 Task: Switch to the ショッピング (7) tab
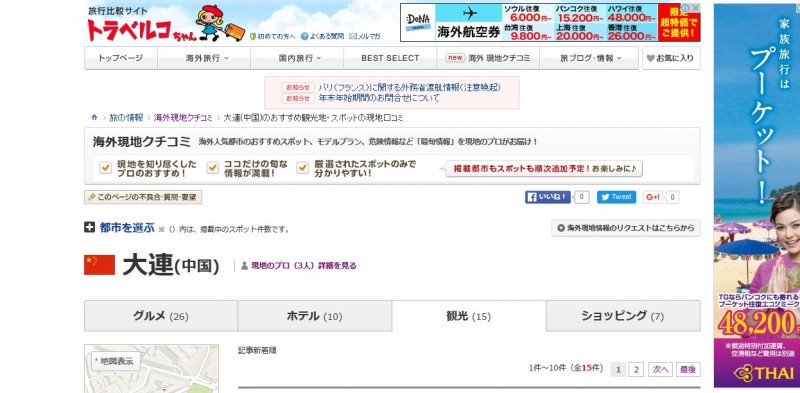click(623, 316)
